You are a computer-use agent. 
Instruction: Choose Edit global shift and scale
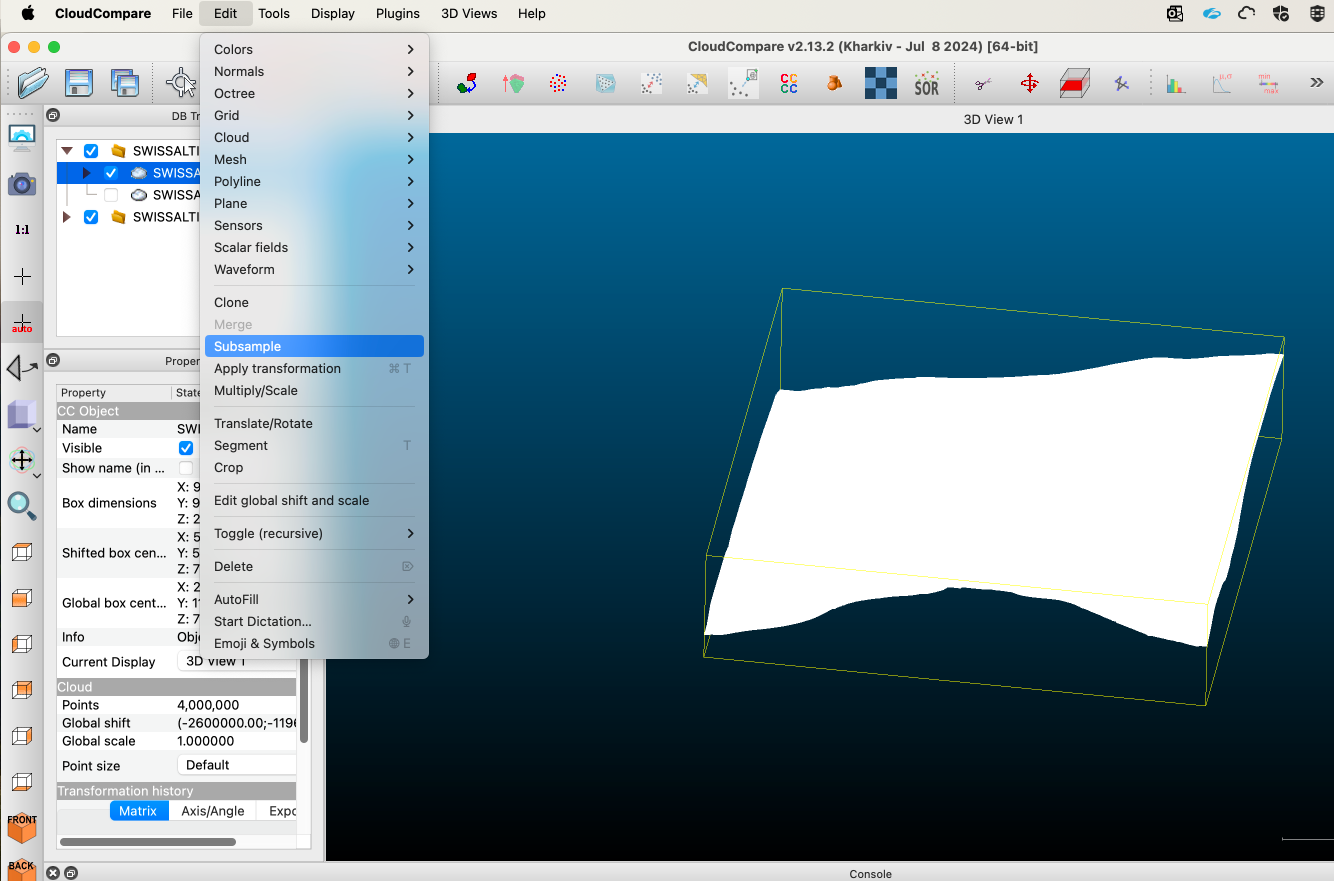pos(314,500)
